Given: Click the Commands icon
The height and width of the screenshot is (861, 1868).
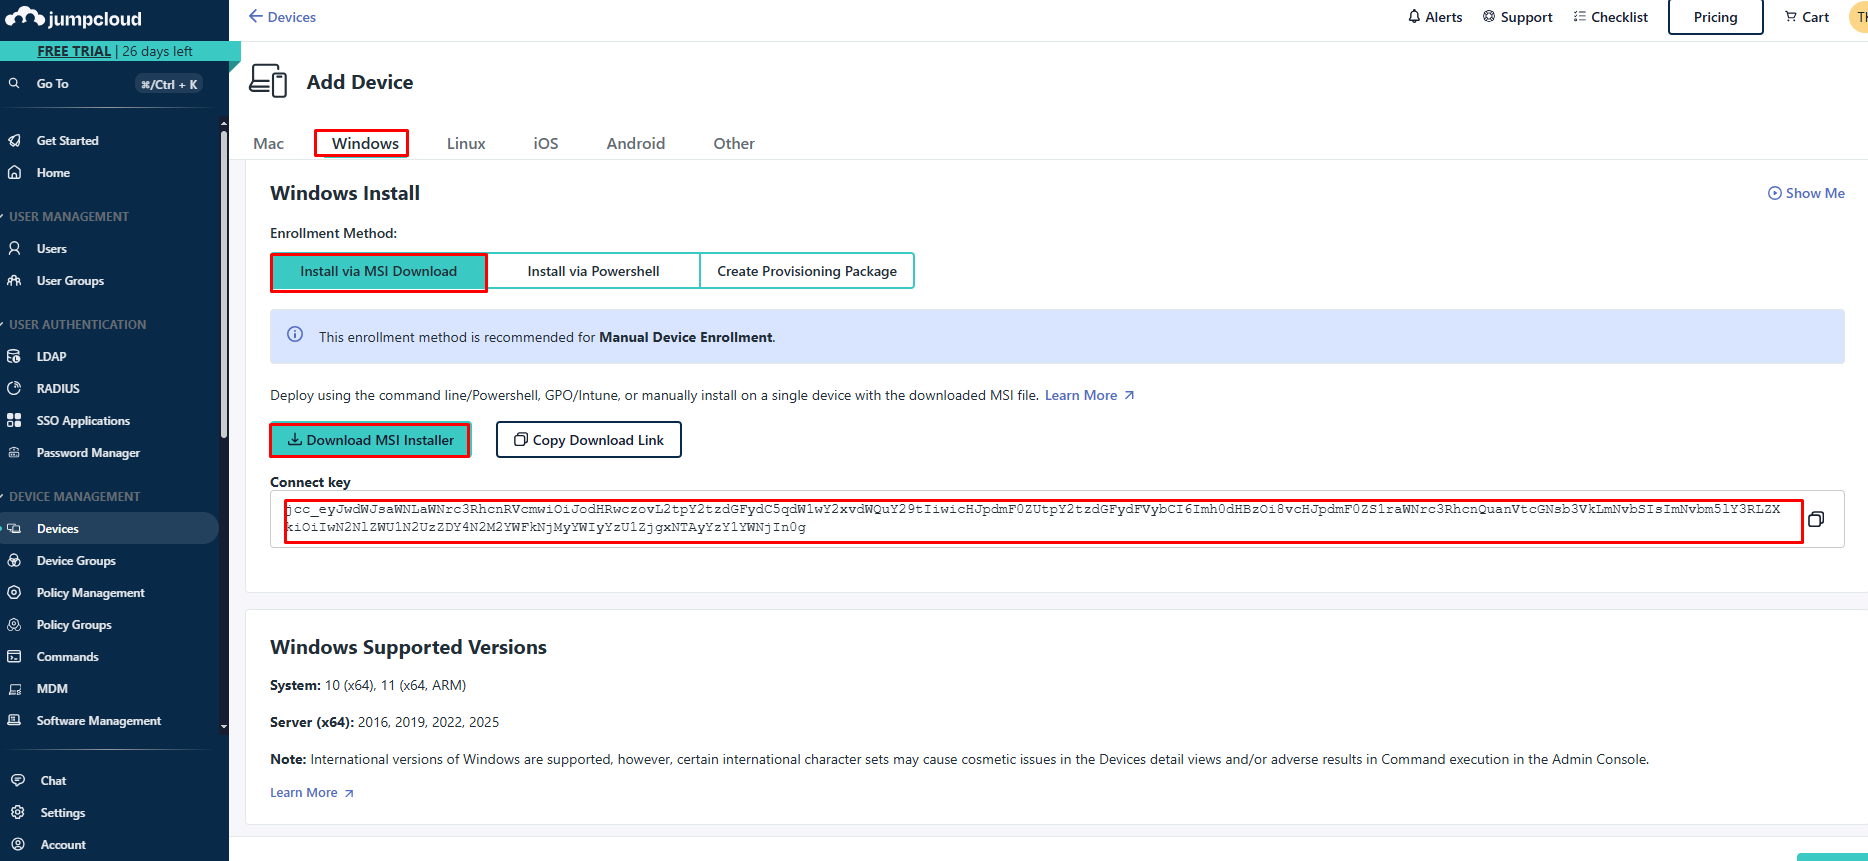Looking at the screenshot, I should (14, 657).
